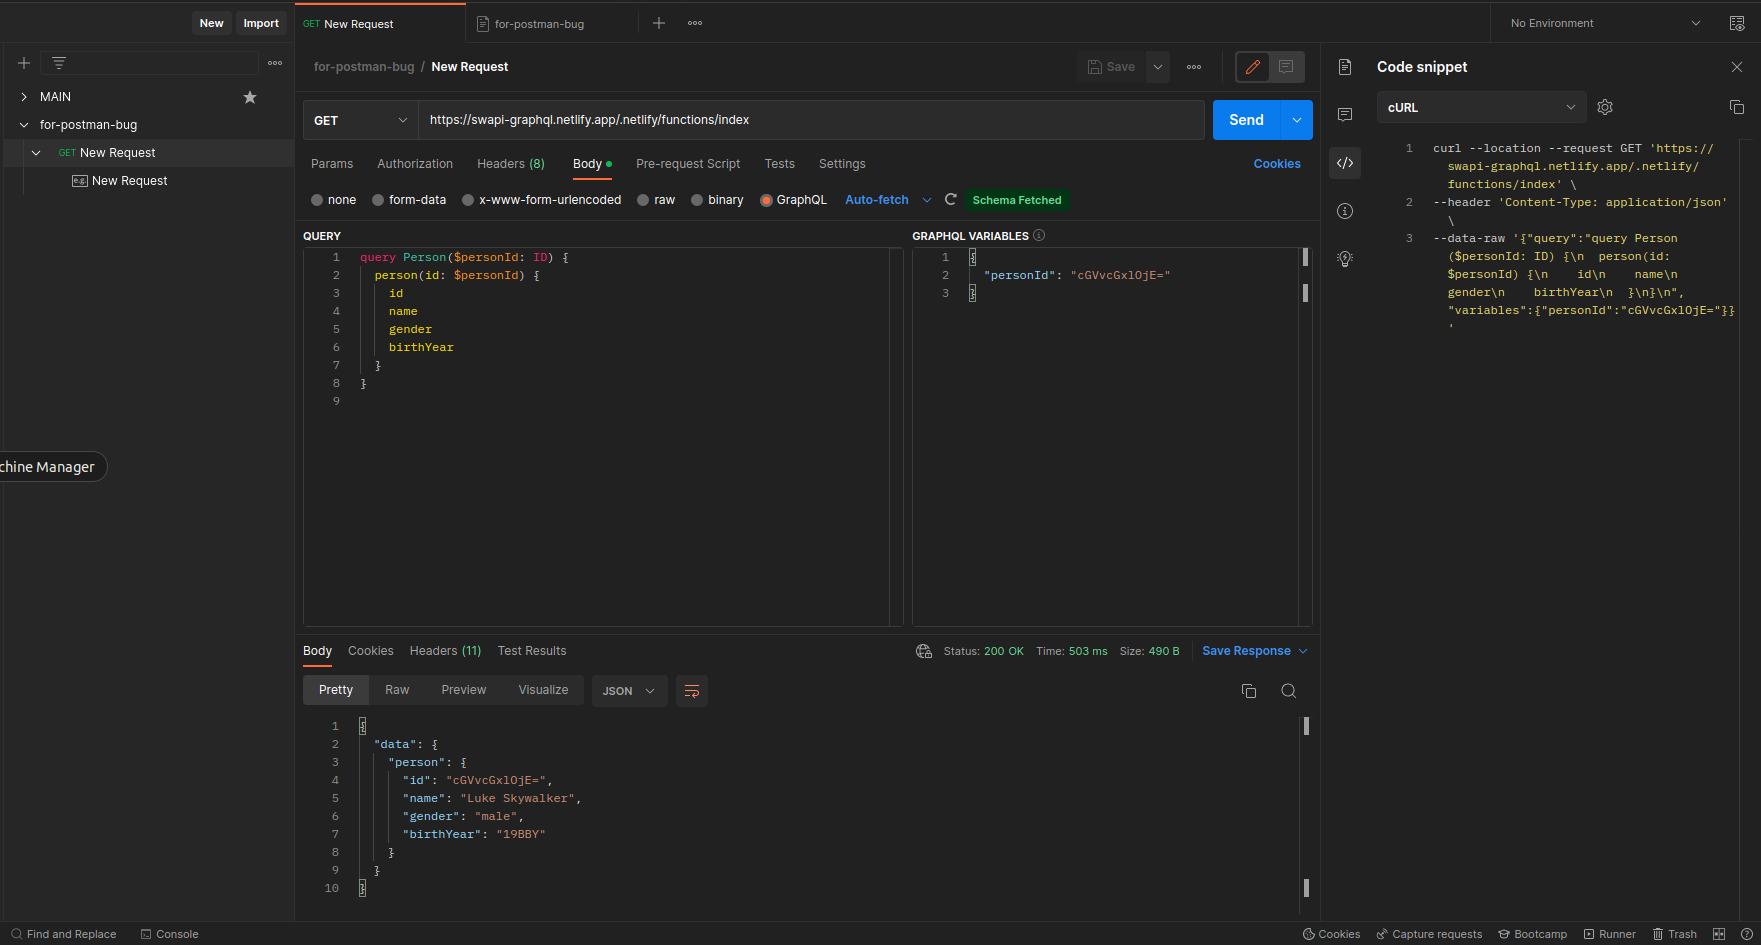Click the Send button
1761x945 pixels.
(x=1247, y=120)
